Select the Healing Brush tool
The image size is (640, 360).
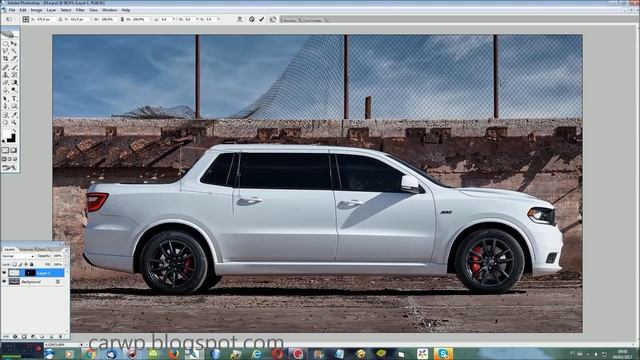point(6,67)
